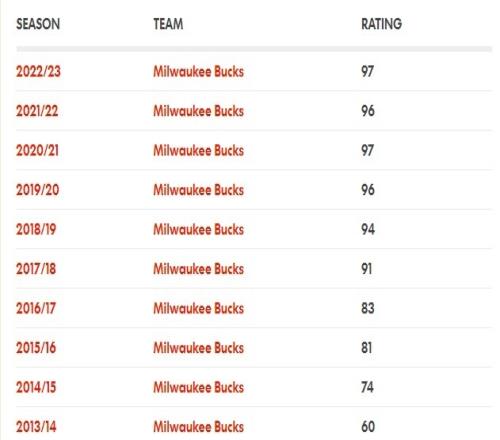This screenshot has height=440, width=500.
Task: Click the TEAM column header
Action: point(168,24)
